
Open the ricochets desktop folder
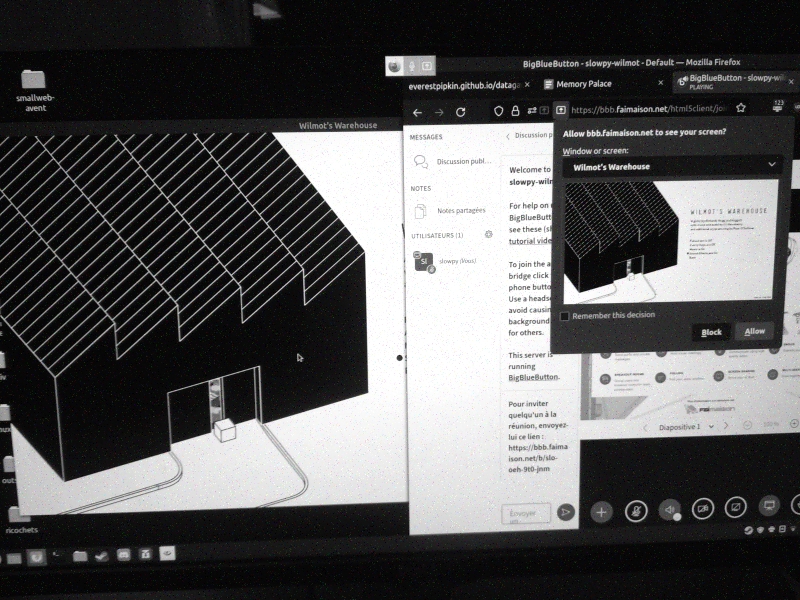(x=20, y=520)
